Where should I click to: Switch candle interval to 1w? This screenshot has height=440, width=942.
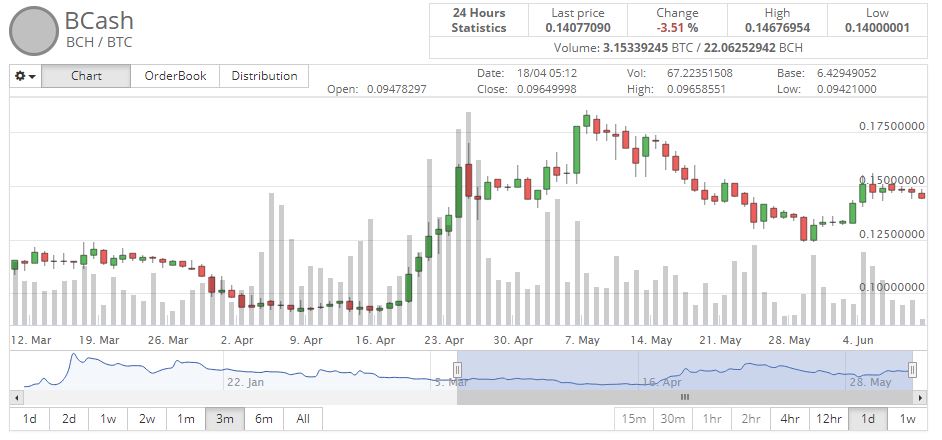click(x=907, y=419)
